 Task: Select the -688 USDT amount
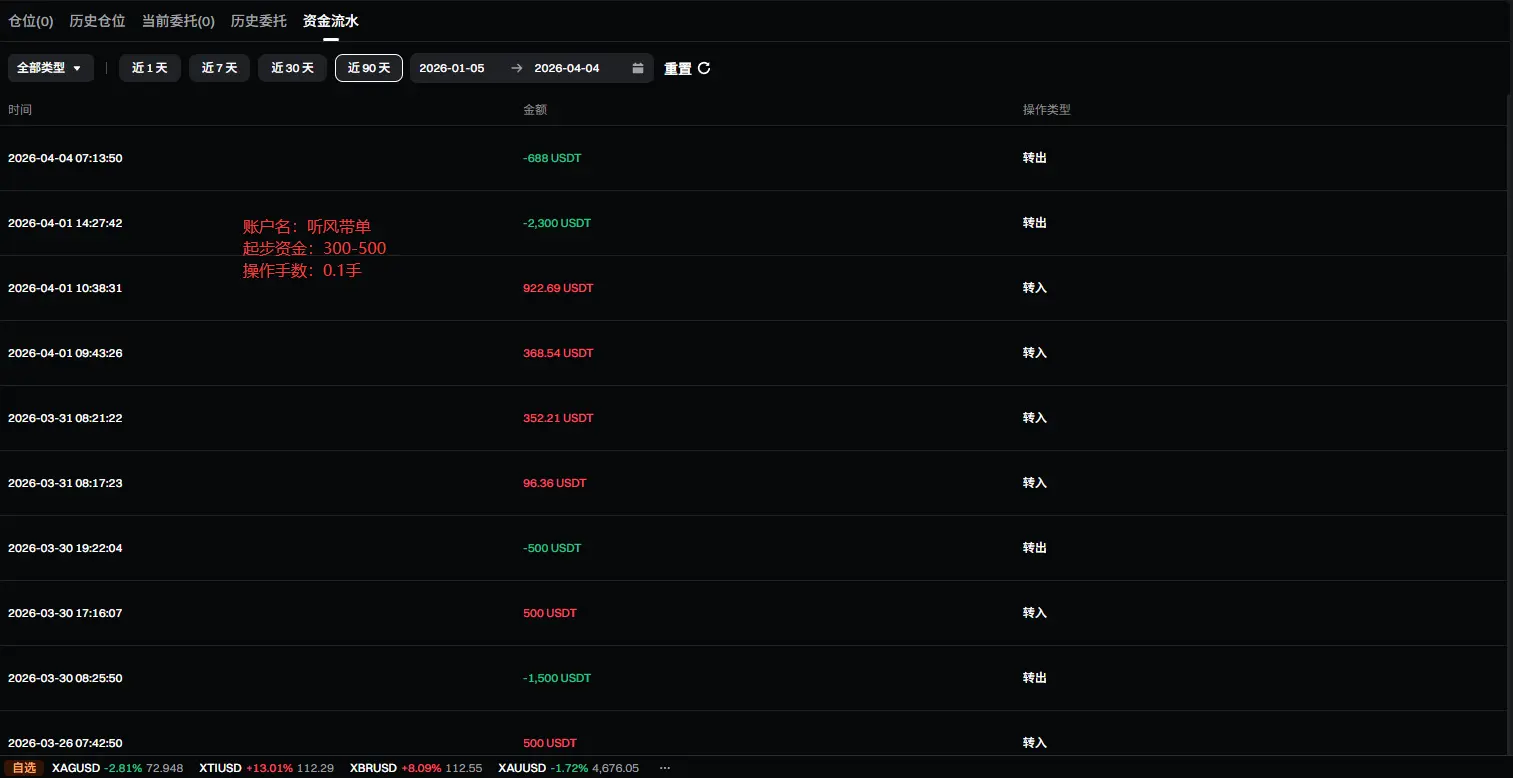tap(552, 158)
